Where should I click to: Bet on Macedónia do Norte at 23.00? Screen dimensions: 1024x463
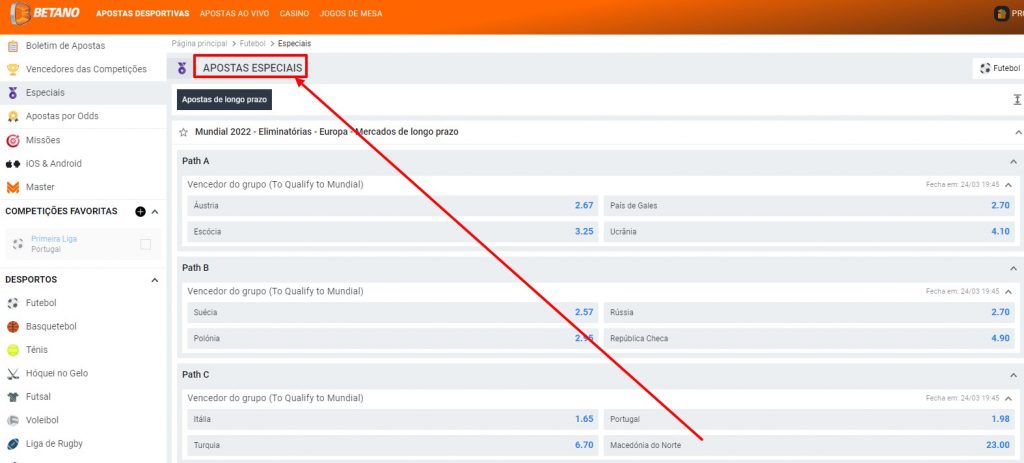[809, 445]
